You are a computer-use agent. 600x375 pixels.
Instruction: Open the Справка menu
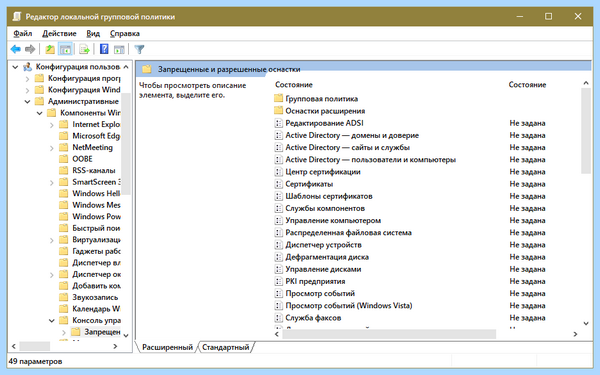coord(125,34)
